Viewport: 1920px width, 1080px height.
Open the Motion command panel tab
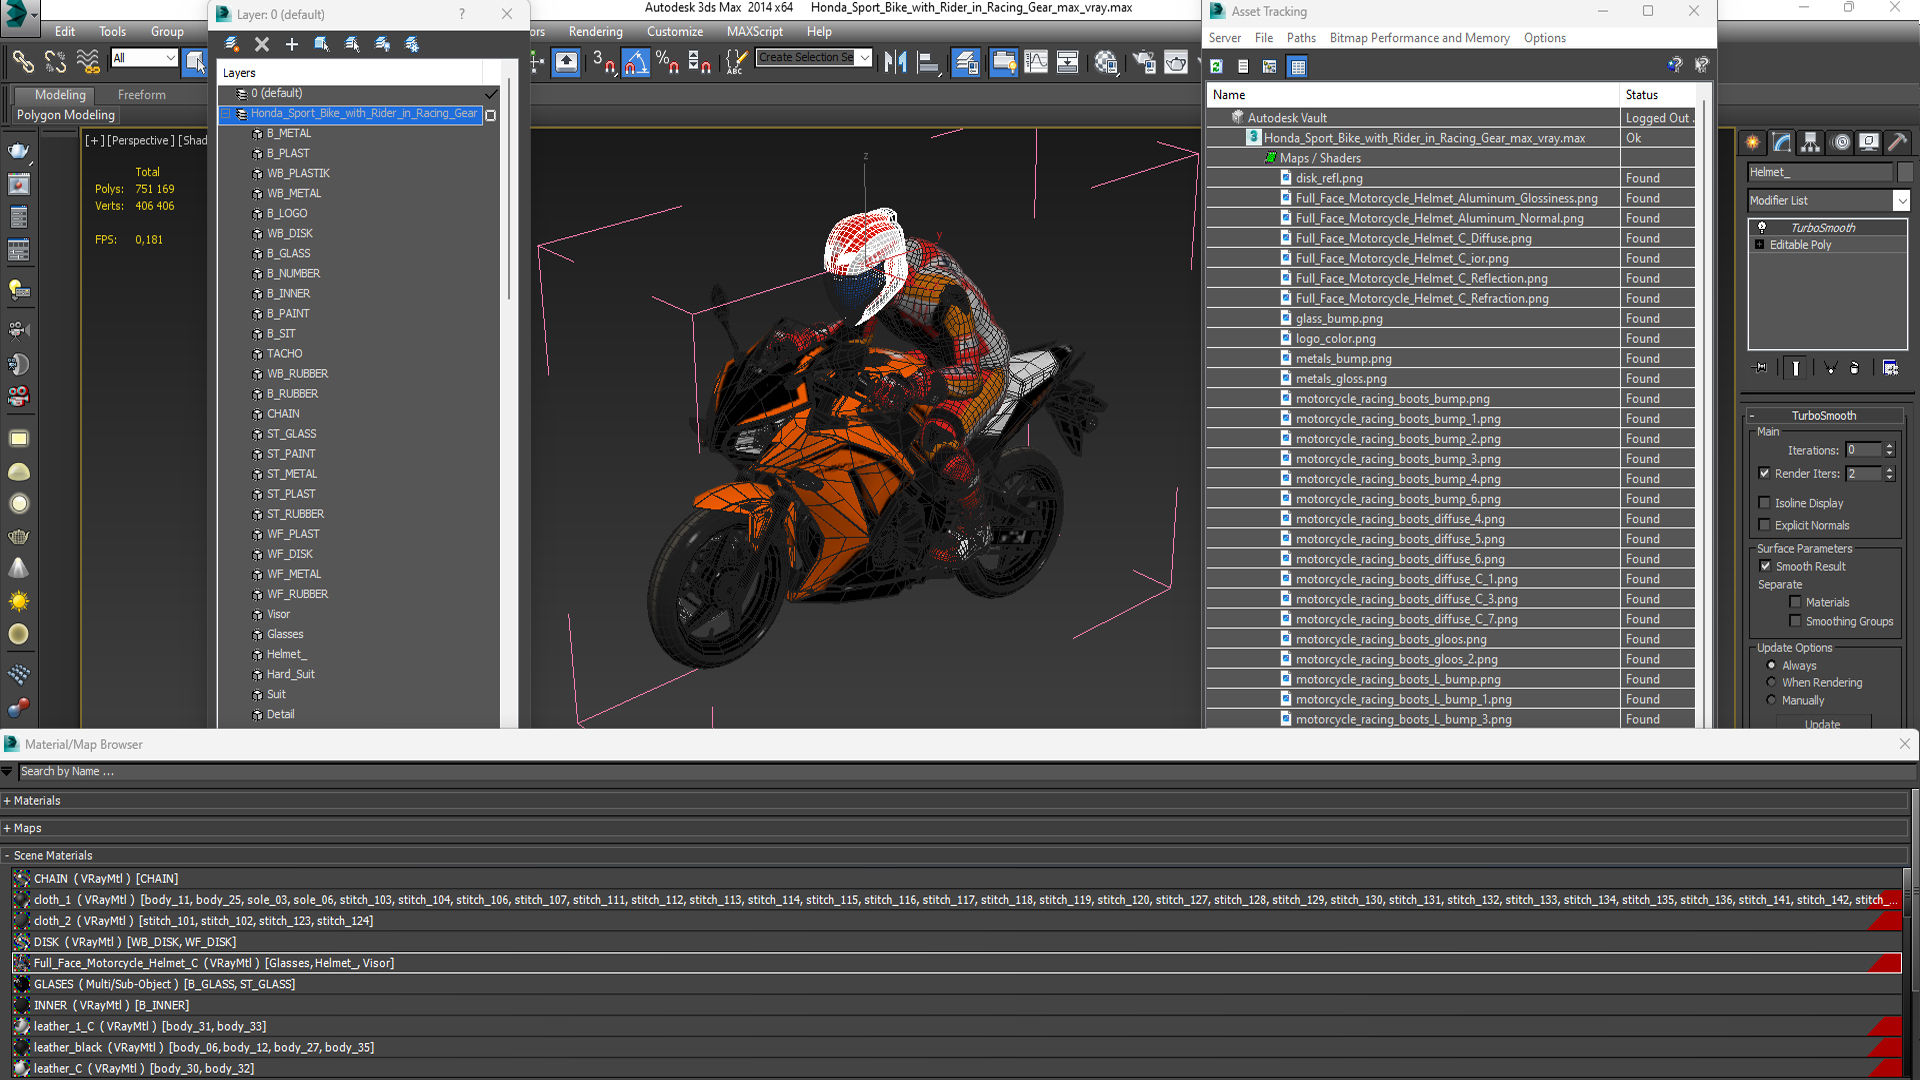point(1840,143)
